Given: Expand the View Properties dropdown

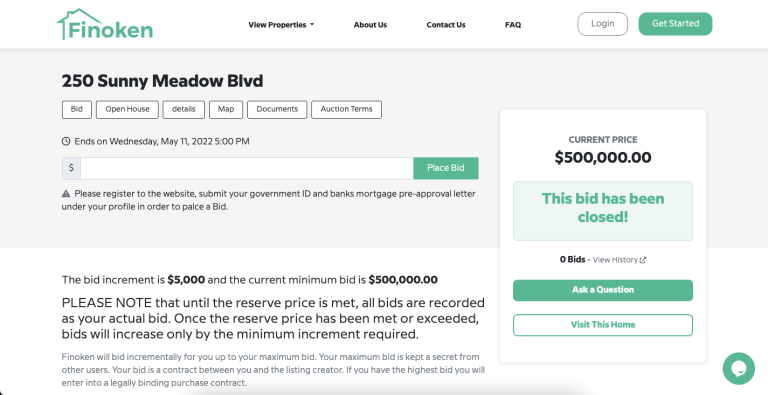Looking at the screenshot, I should point(281,25).
